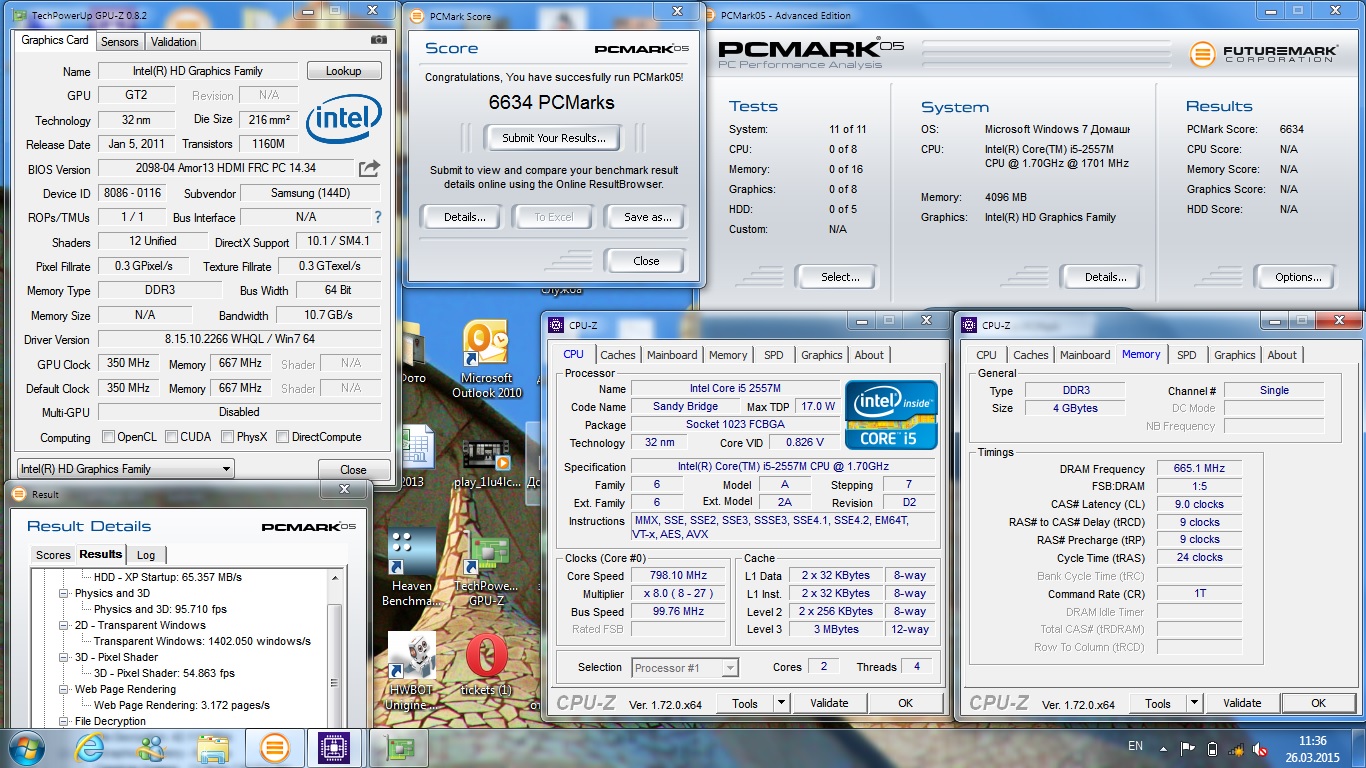Collapse the Web Page Rendering node
The width and height of the screenshot is (1366, 768).
[x=66, y=689]
